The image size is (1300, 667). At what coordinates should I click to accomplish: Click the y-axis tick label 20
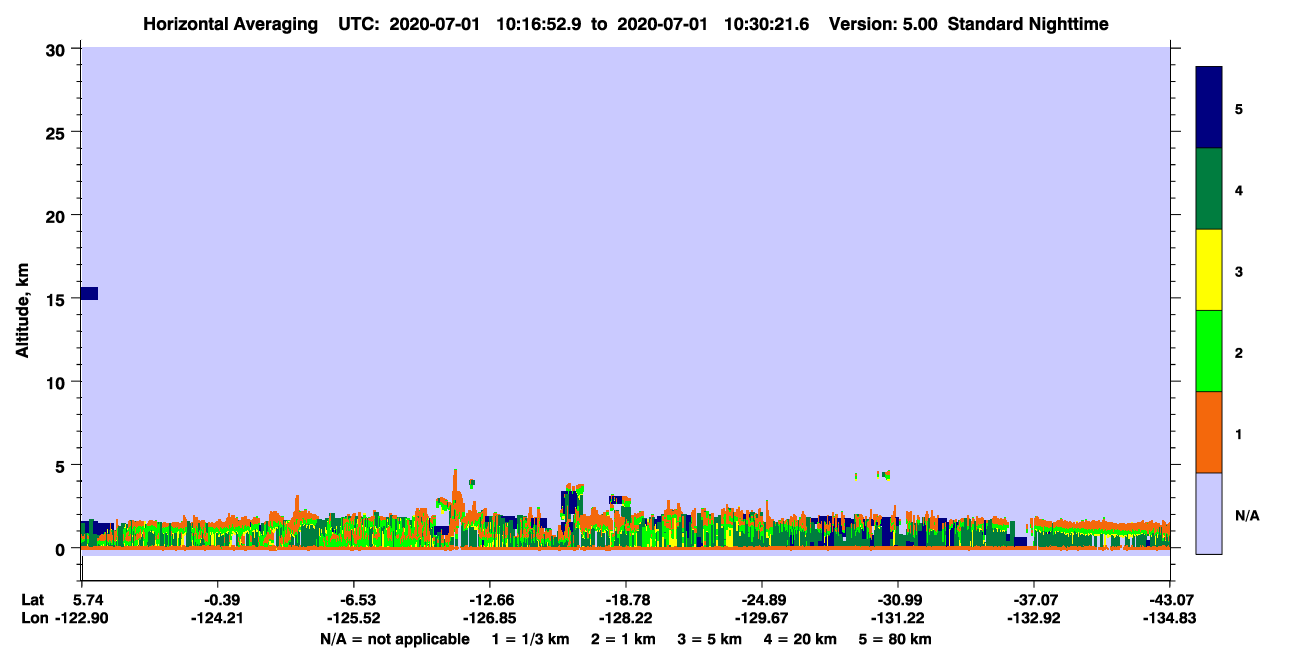click(x=58, y=216)
